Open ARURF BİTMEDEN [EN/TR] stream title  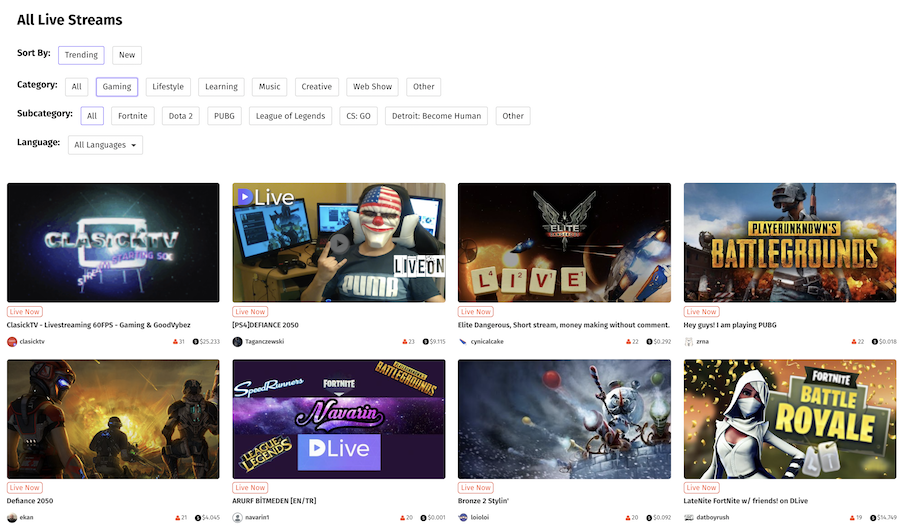pyautogui.click(x=274, y=501)
